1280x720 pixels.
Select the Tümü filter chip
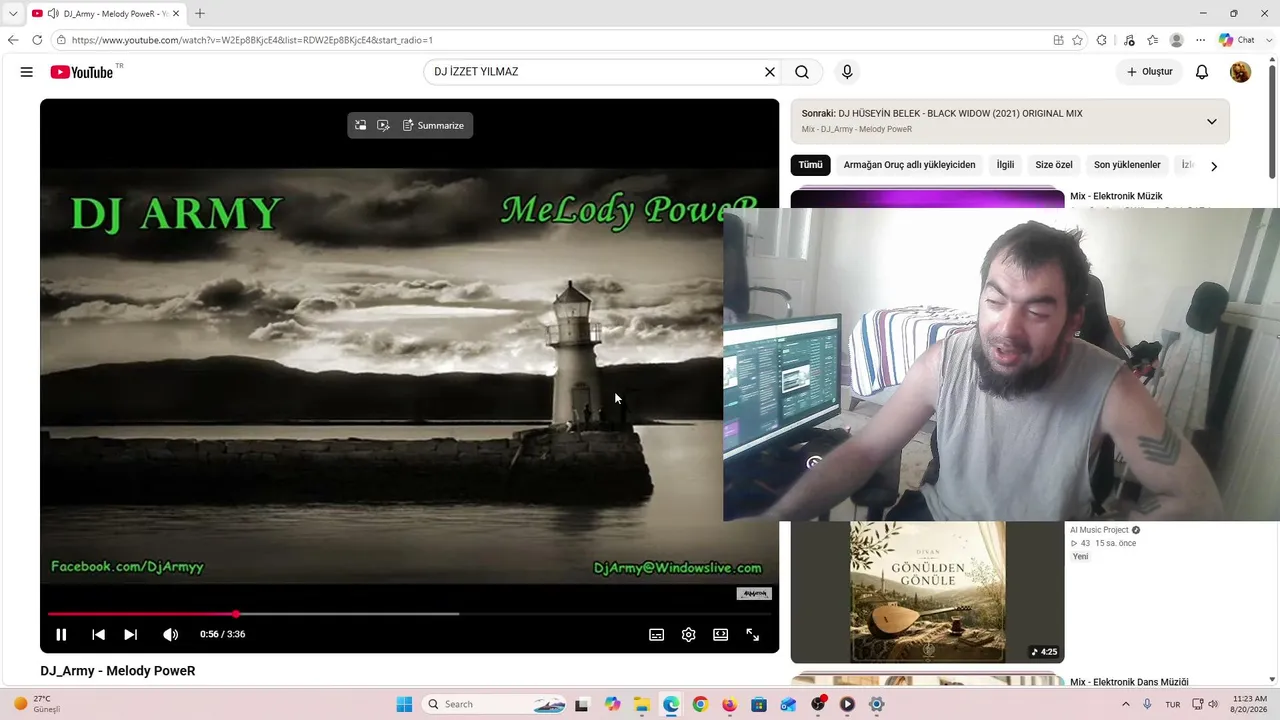[x=810, y=165]
